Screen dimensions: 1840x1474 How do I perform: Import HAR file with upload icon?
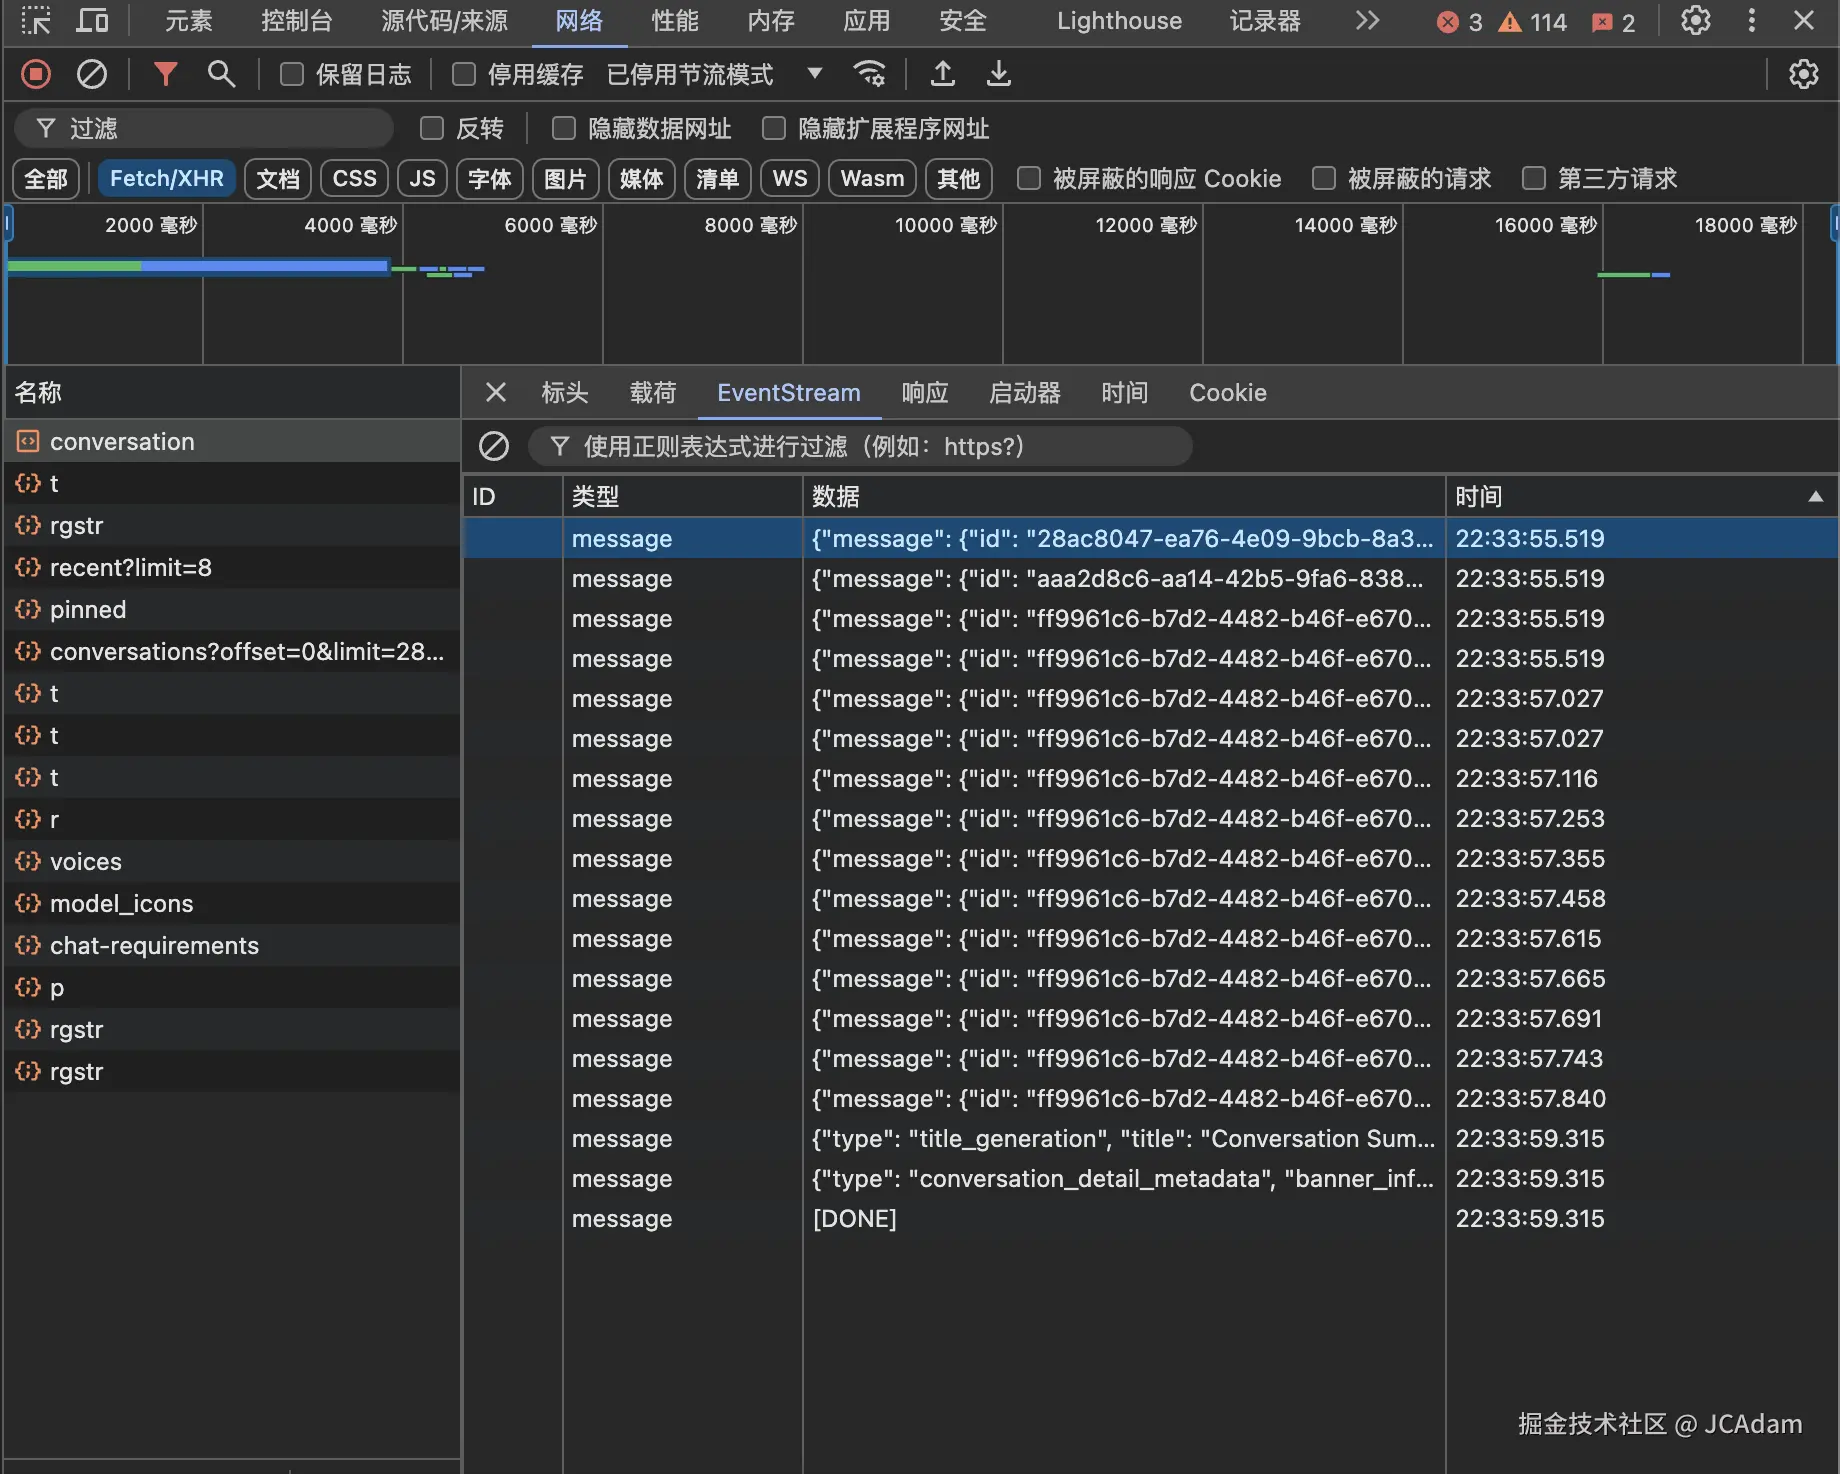pos(942,74)
